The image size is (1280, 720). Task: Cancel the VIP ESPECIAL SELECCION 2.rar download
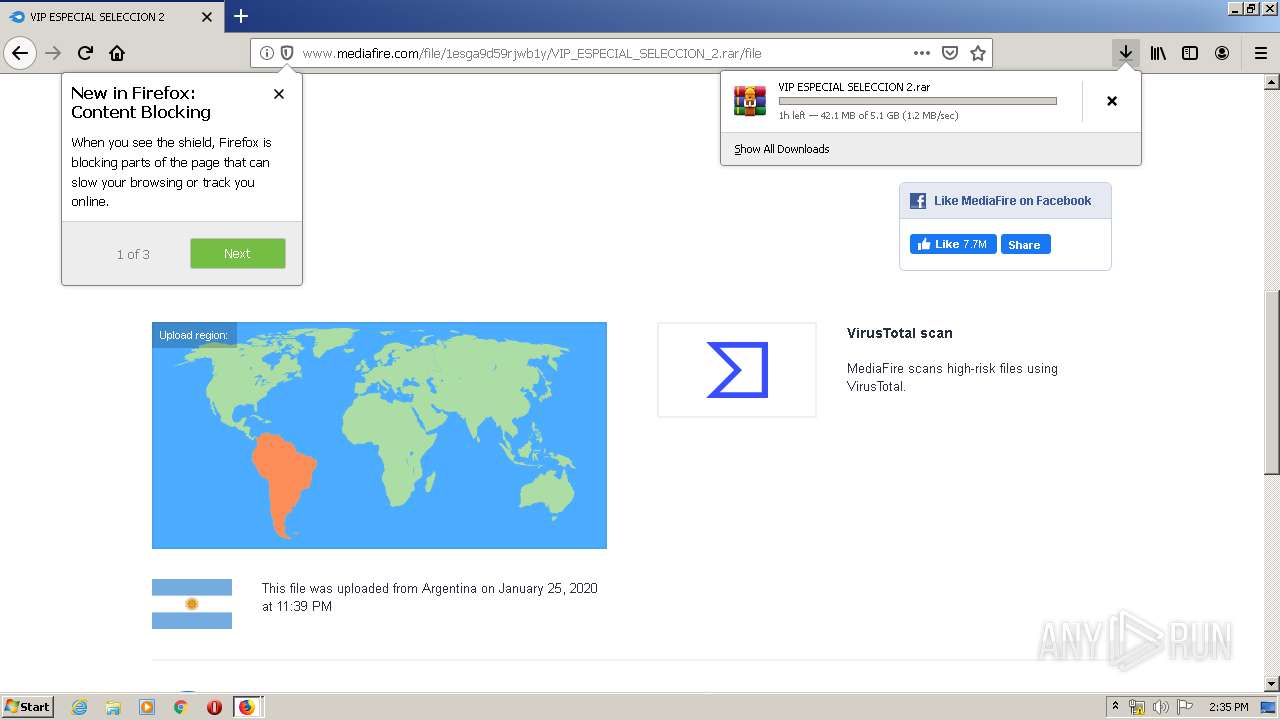1112,101
